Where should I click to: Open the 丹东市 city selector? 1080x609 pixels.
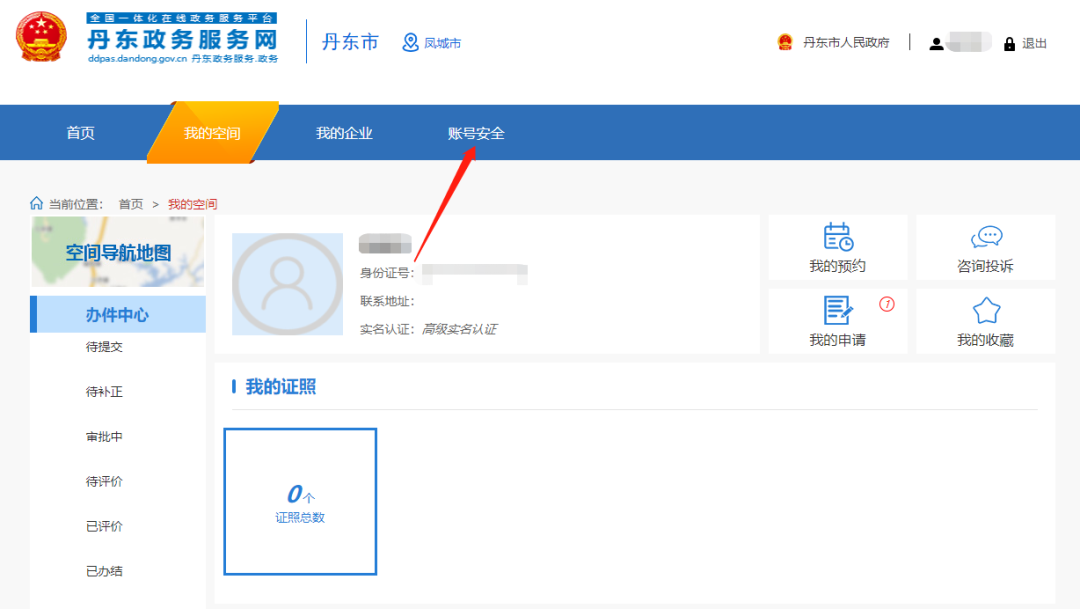[350, 42]
